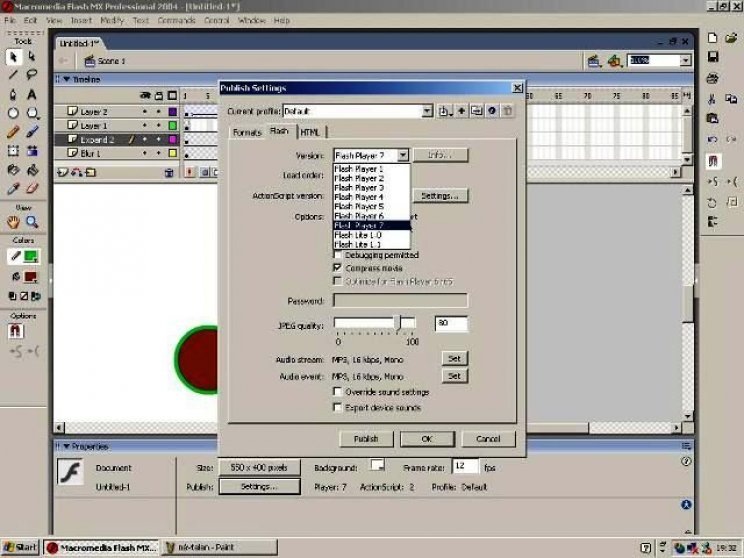Click the create new profile plus icon
This screenshot has width=744, height=558.
(x=461, y=111)
